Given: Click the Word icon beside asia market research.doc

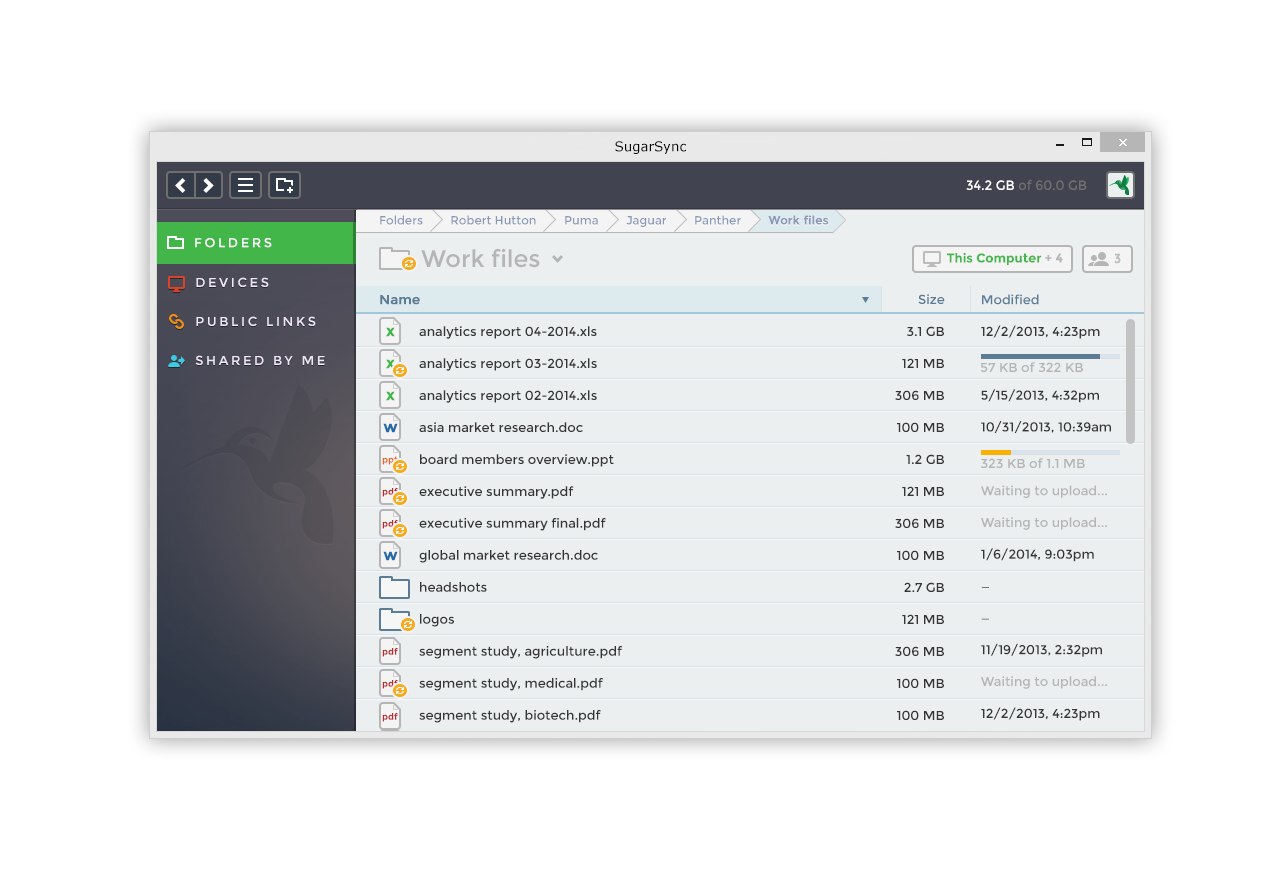Looking at the screenshot, I should (390, 427).
